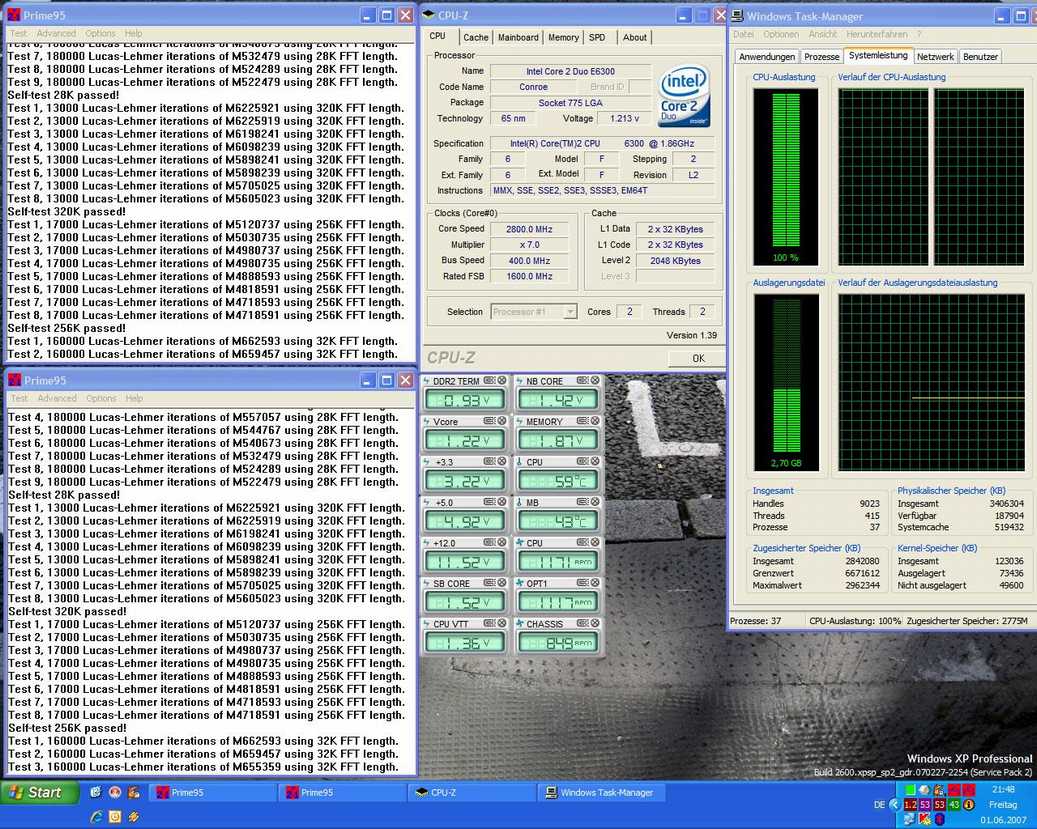Open Advanced menu in Prime95 beside CPU-Z
Screen dimensions: 1037x829
56,33
